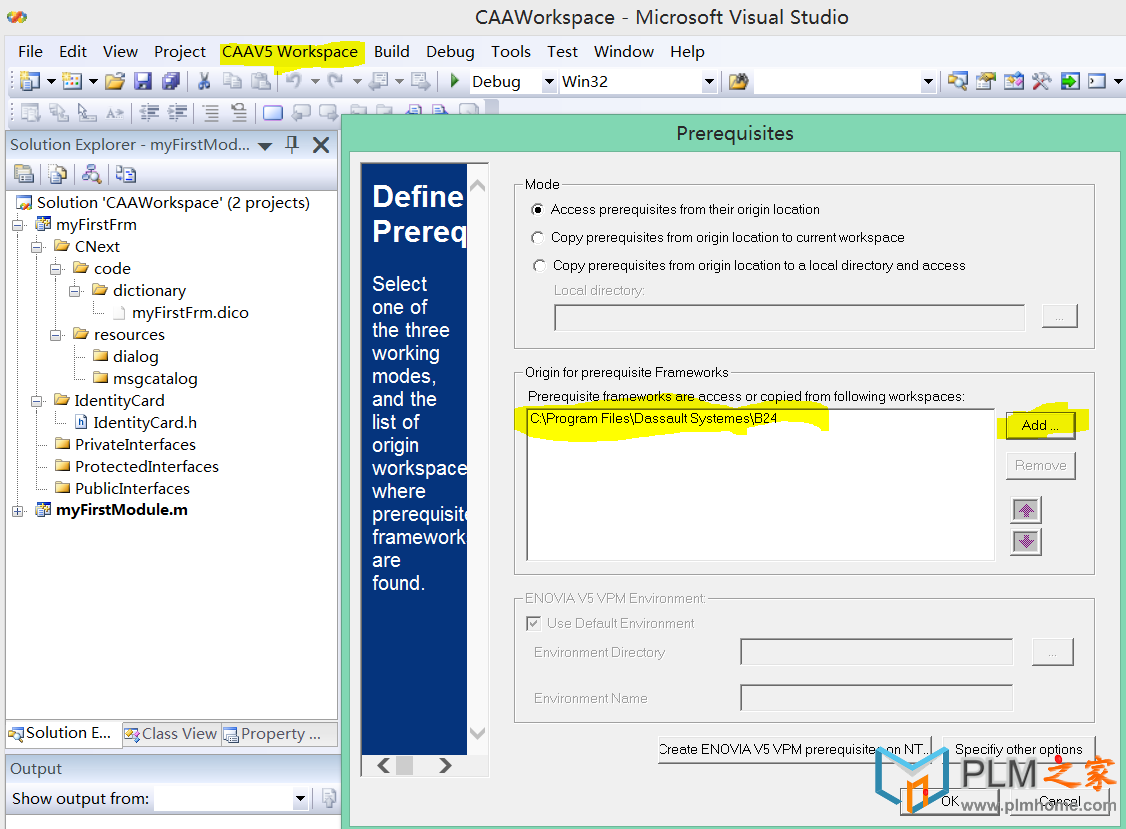This screenshot has height=829, width=1126.
Task: Save the current file with Save icon
Action: tap(143, 81)
